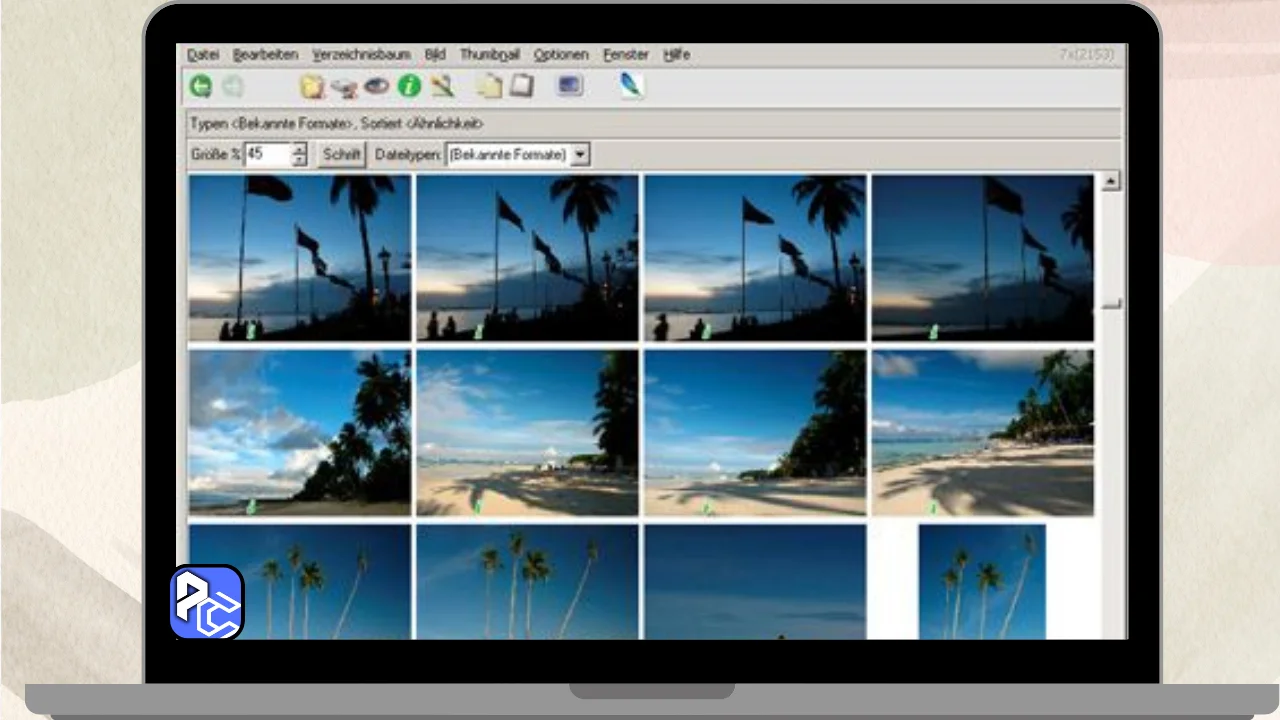The height and width of the screenshot is (720, 1280).
Task: Open image info via green i icon
Action: [409, 87]
